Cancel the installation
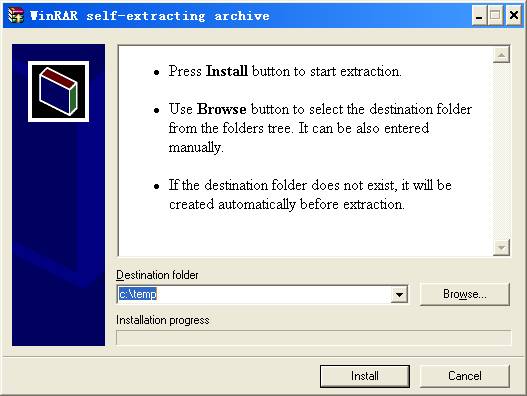Image resolution: width=527 pixels, height=396 pixels. point(464,376)
